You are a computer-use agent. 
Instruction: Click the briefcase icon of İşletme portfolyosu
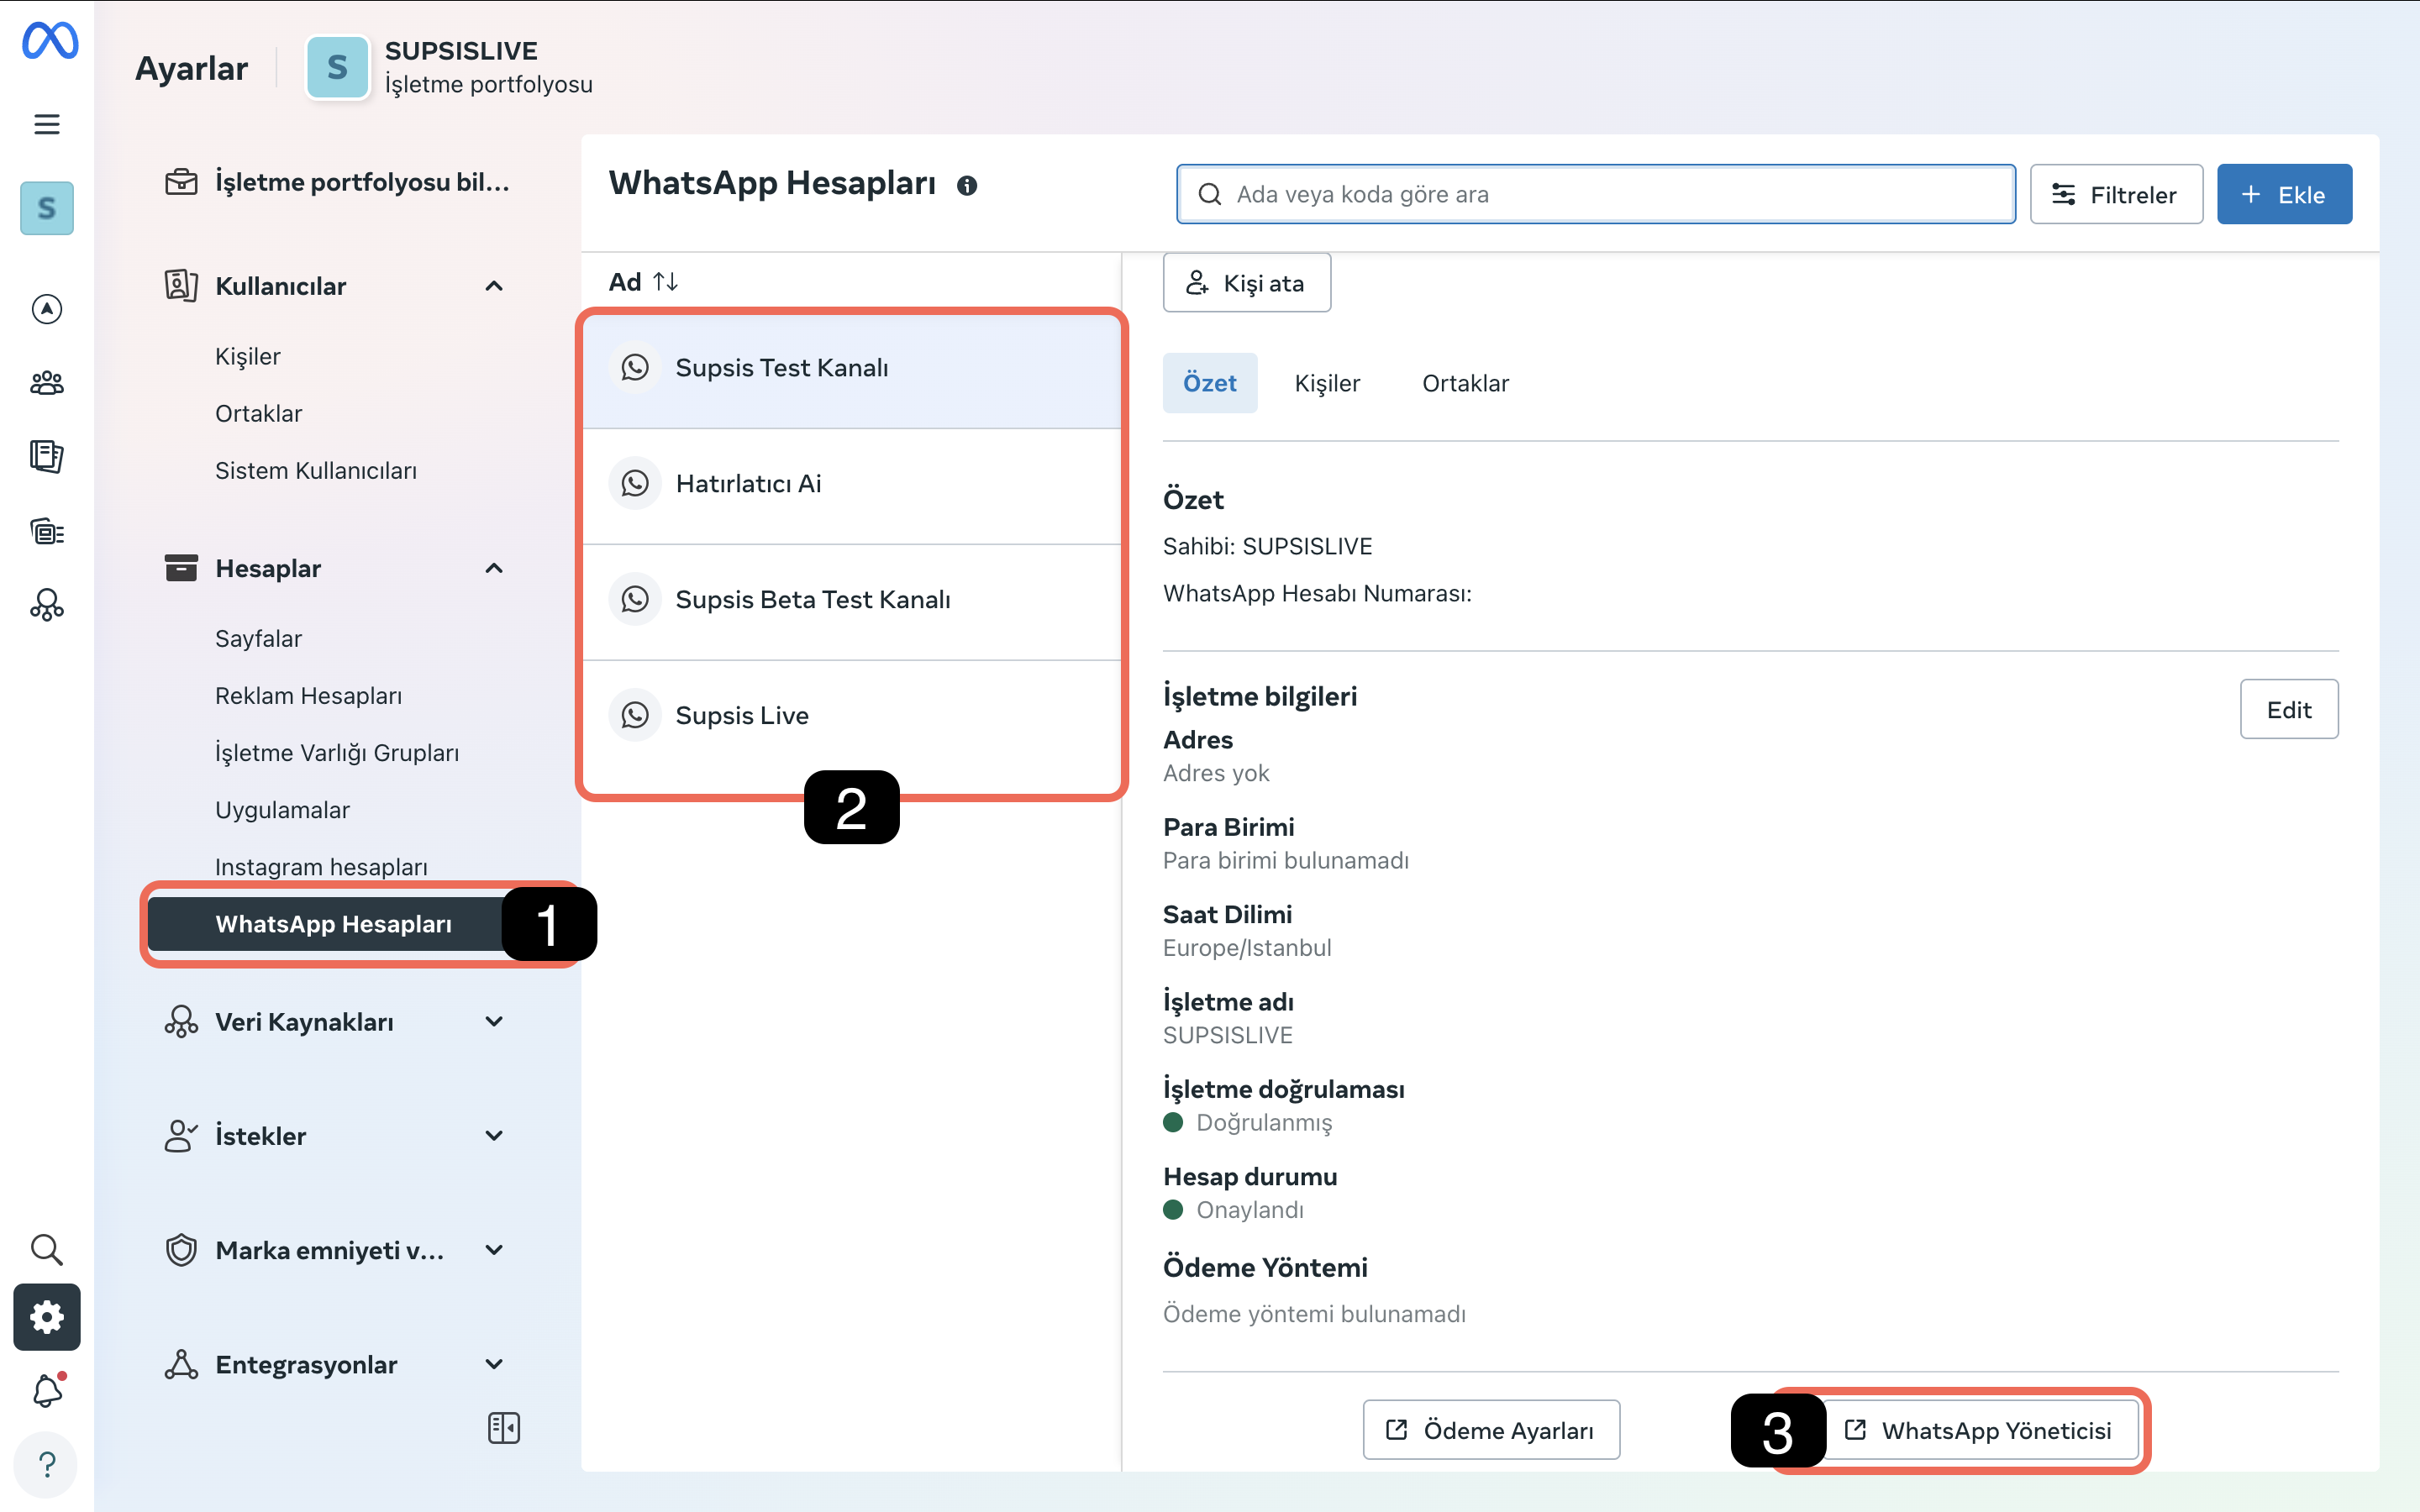click(181, 182)
